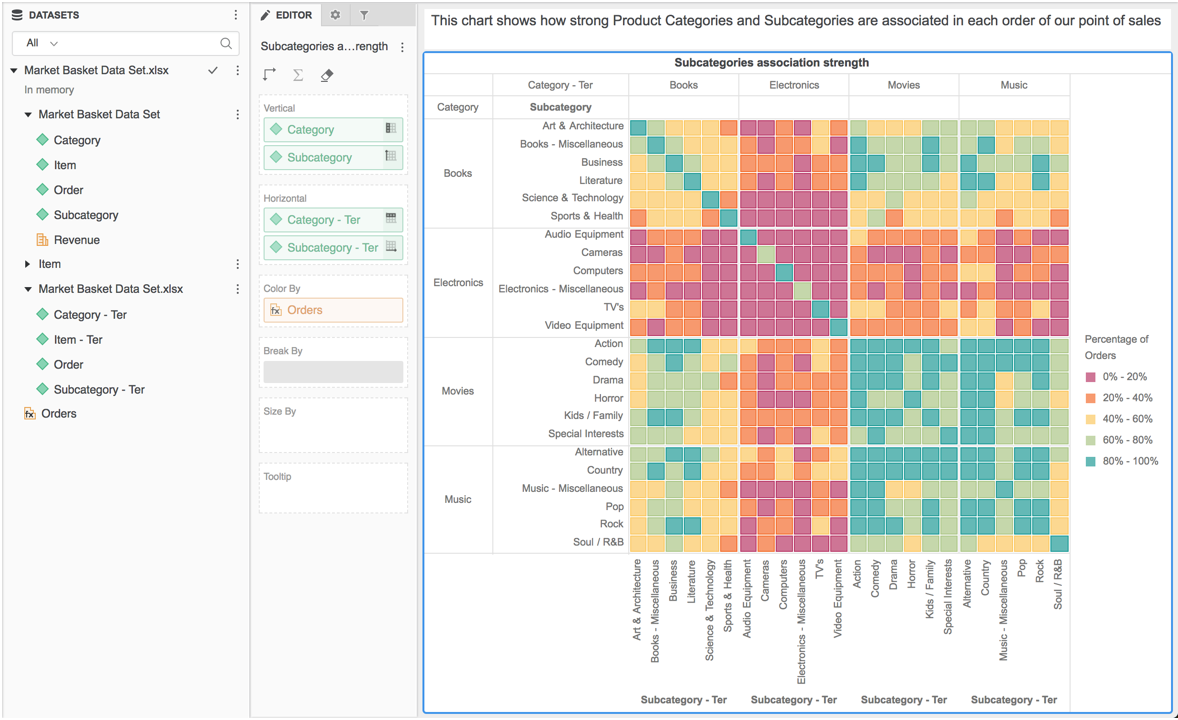Click the empty Break By drop zone
1178x720 pixels.
pos(333,372)
